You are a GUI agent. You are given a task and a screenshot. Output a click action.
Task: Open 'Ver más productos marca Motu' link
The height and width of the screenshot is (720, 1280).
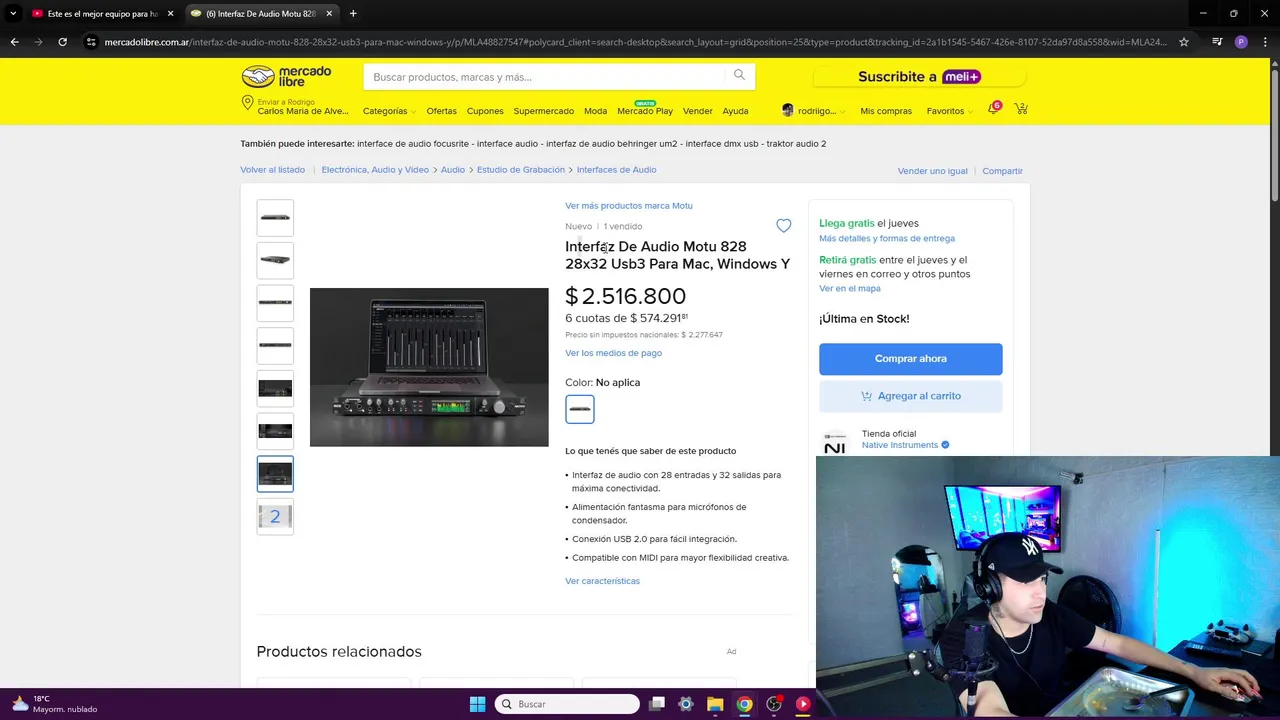pos(628,206)
